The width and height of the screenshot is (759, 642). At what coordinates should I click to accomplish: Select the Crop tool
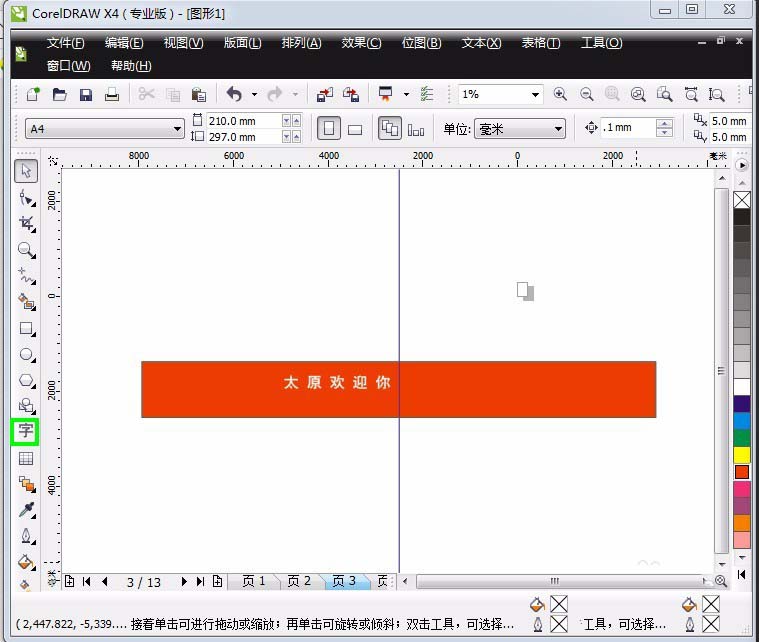point(26,224)
